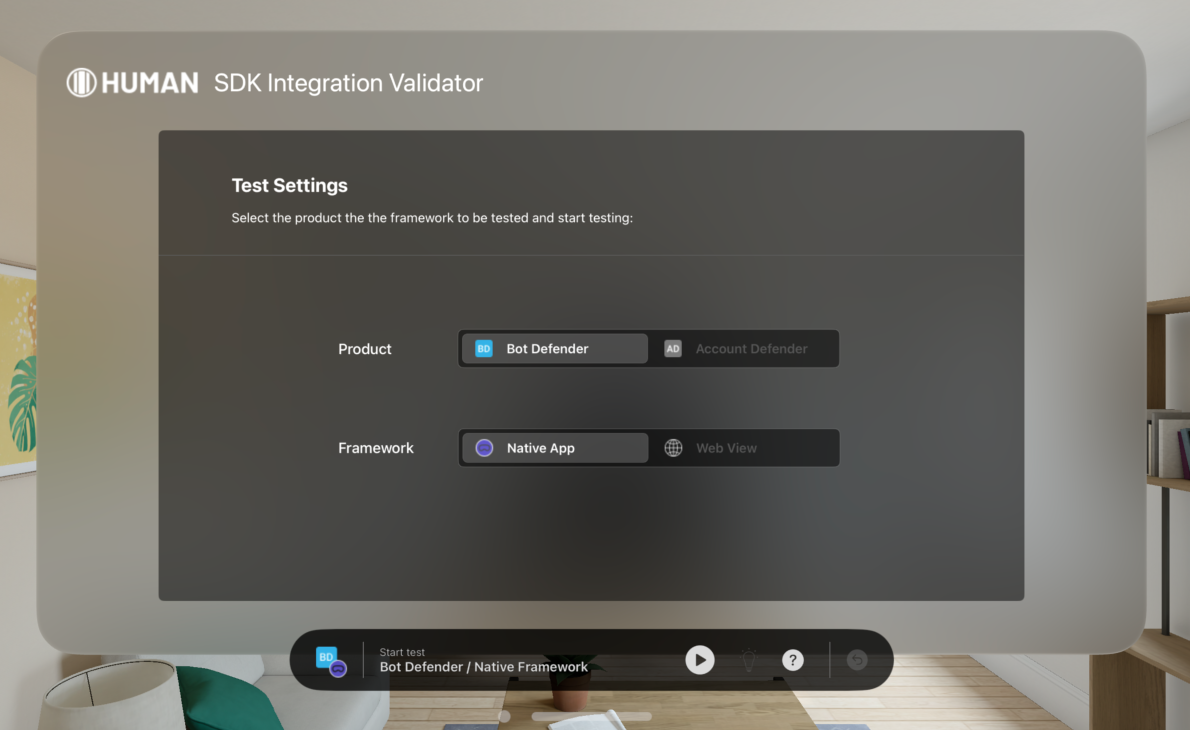Start the test with play button
This screenshot has height=730, width=1190.
point(700,659)
